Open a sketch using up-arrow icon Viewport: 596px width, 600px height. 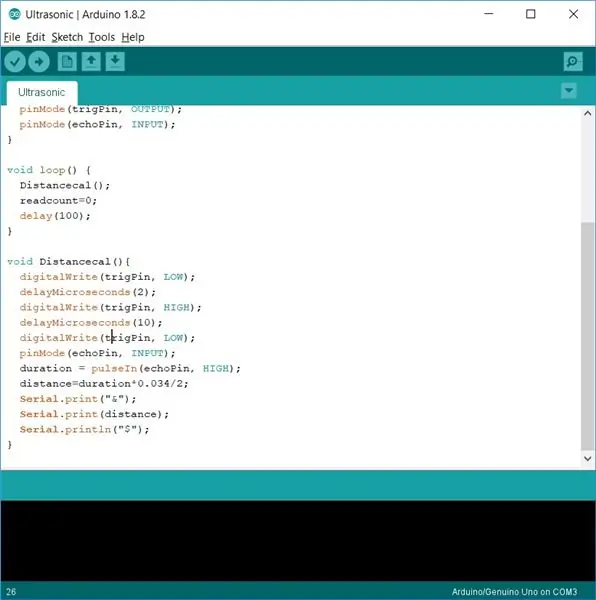(91, 61)
